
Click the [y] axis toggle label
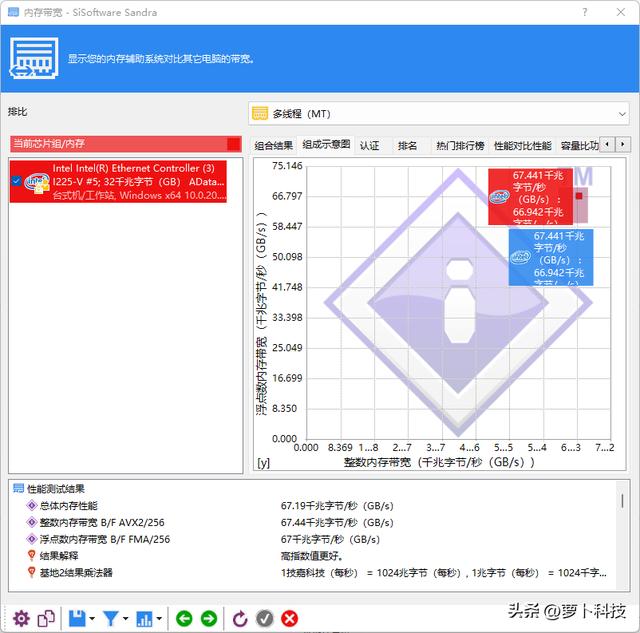(x=263, y=462)
